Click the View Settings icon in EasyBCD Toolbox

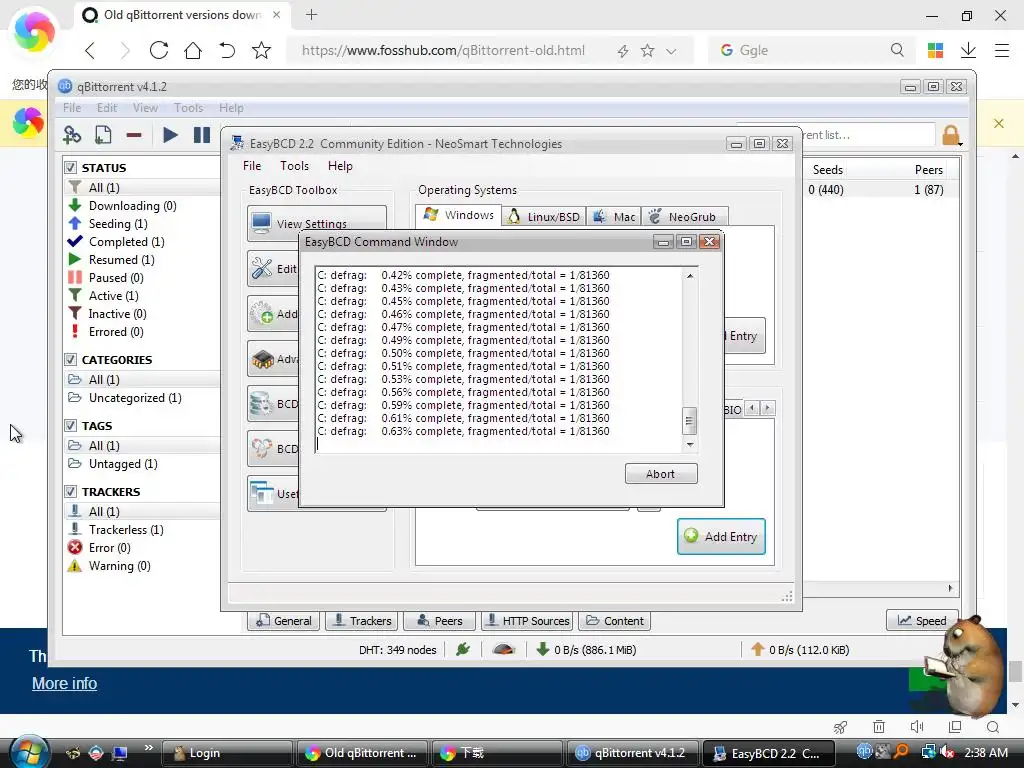point(262,223)
